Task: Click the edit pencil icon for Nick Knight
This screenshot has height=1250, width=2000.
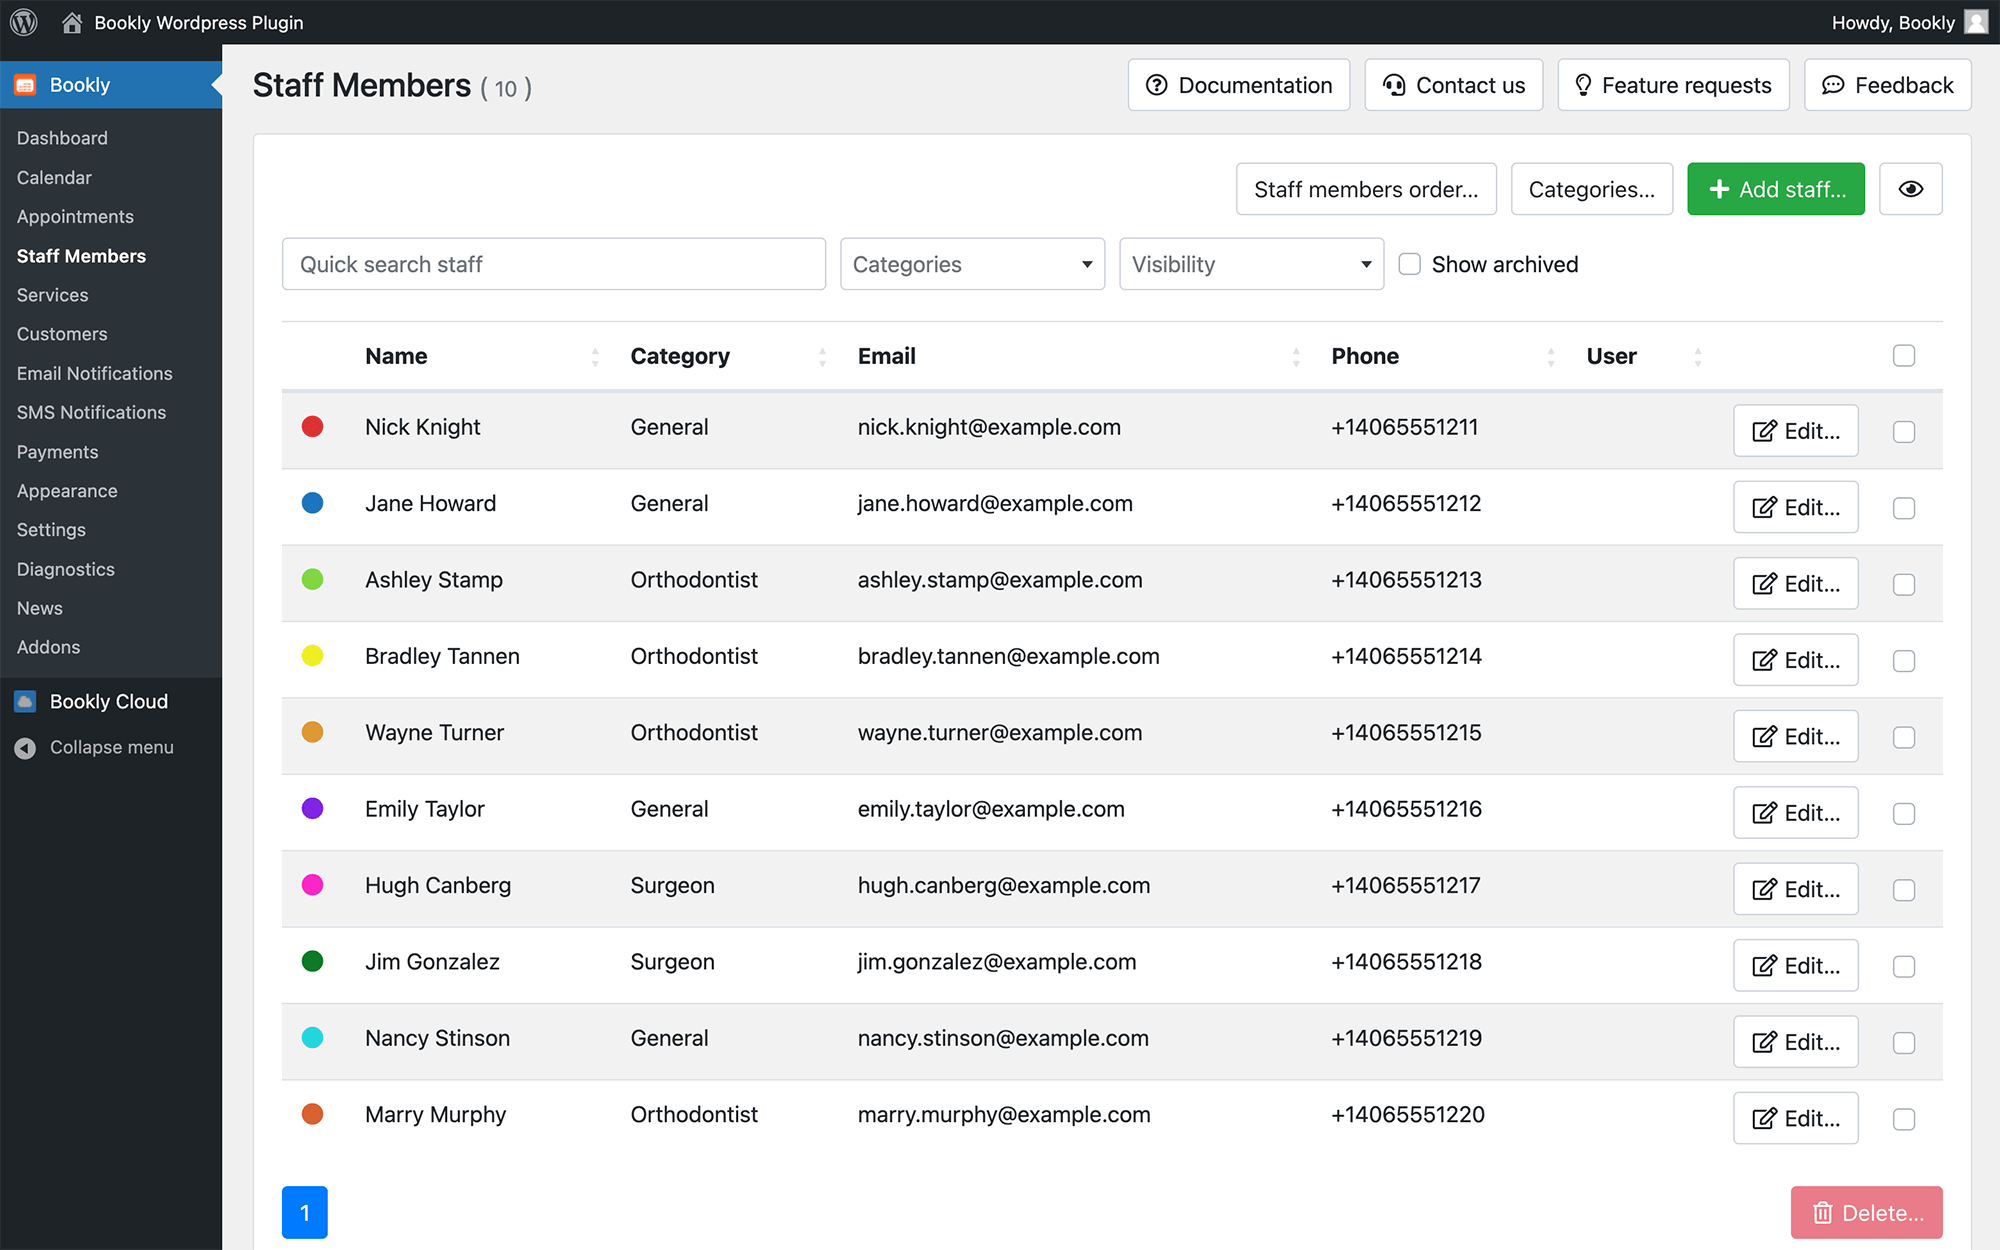Action: tap(1765, 431)
